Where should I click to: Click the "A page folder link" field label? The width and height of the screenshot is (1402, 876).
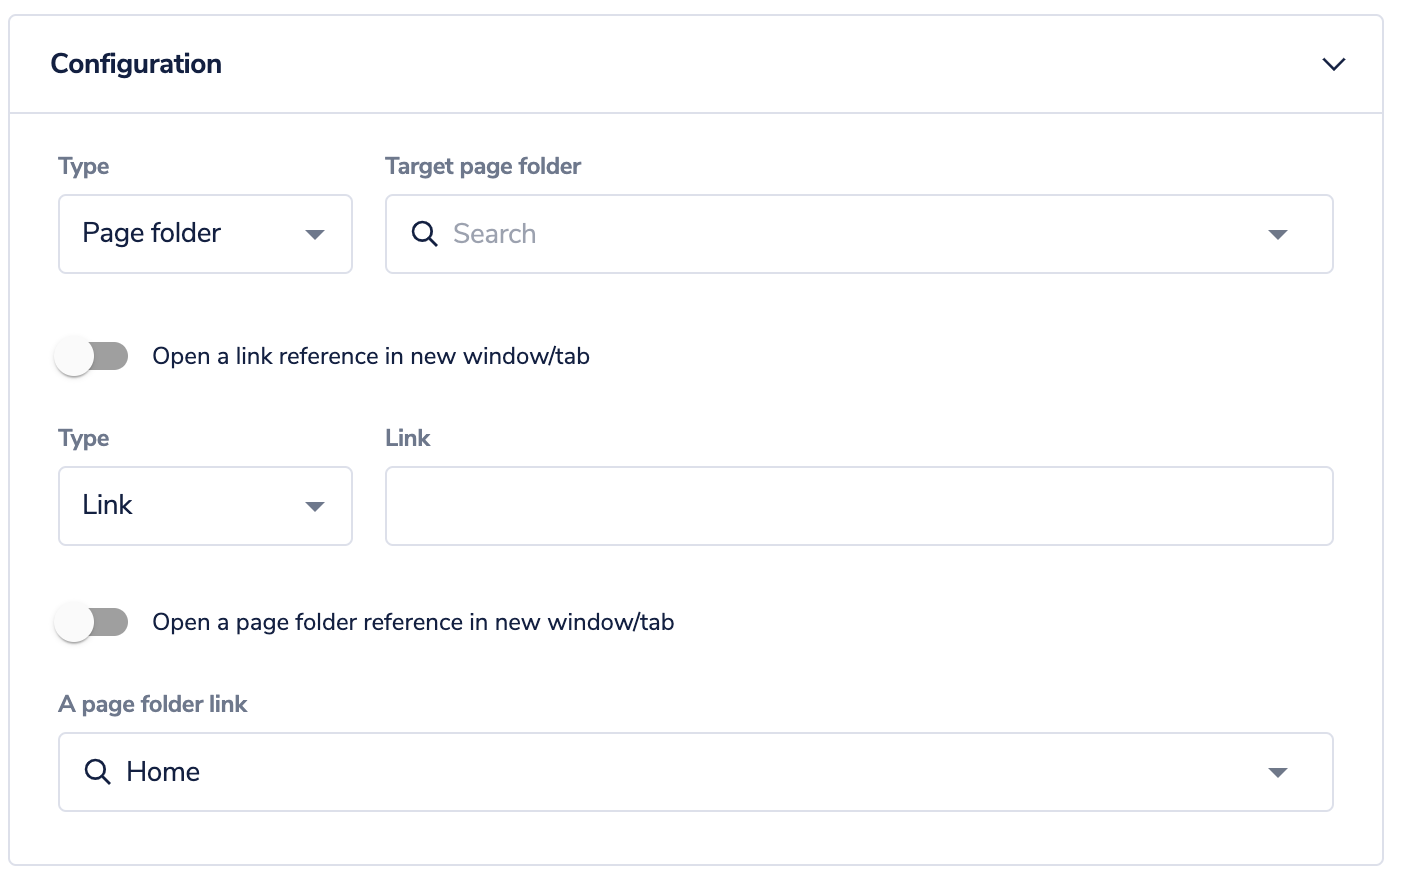click(153, 704)
